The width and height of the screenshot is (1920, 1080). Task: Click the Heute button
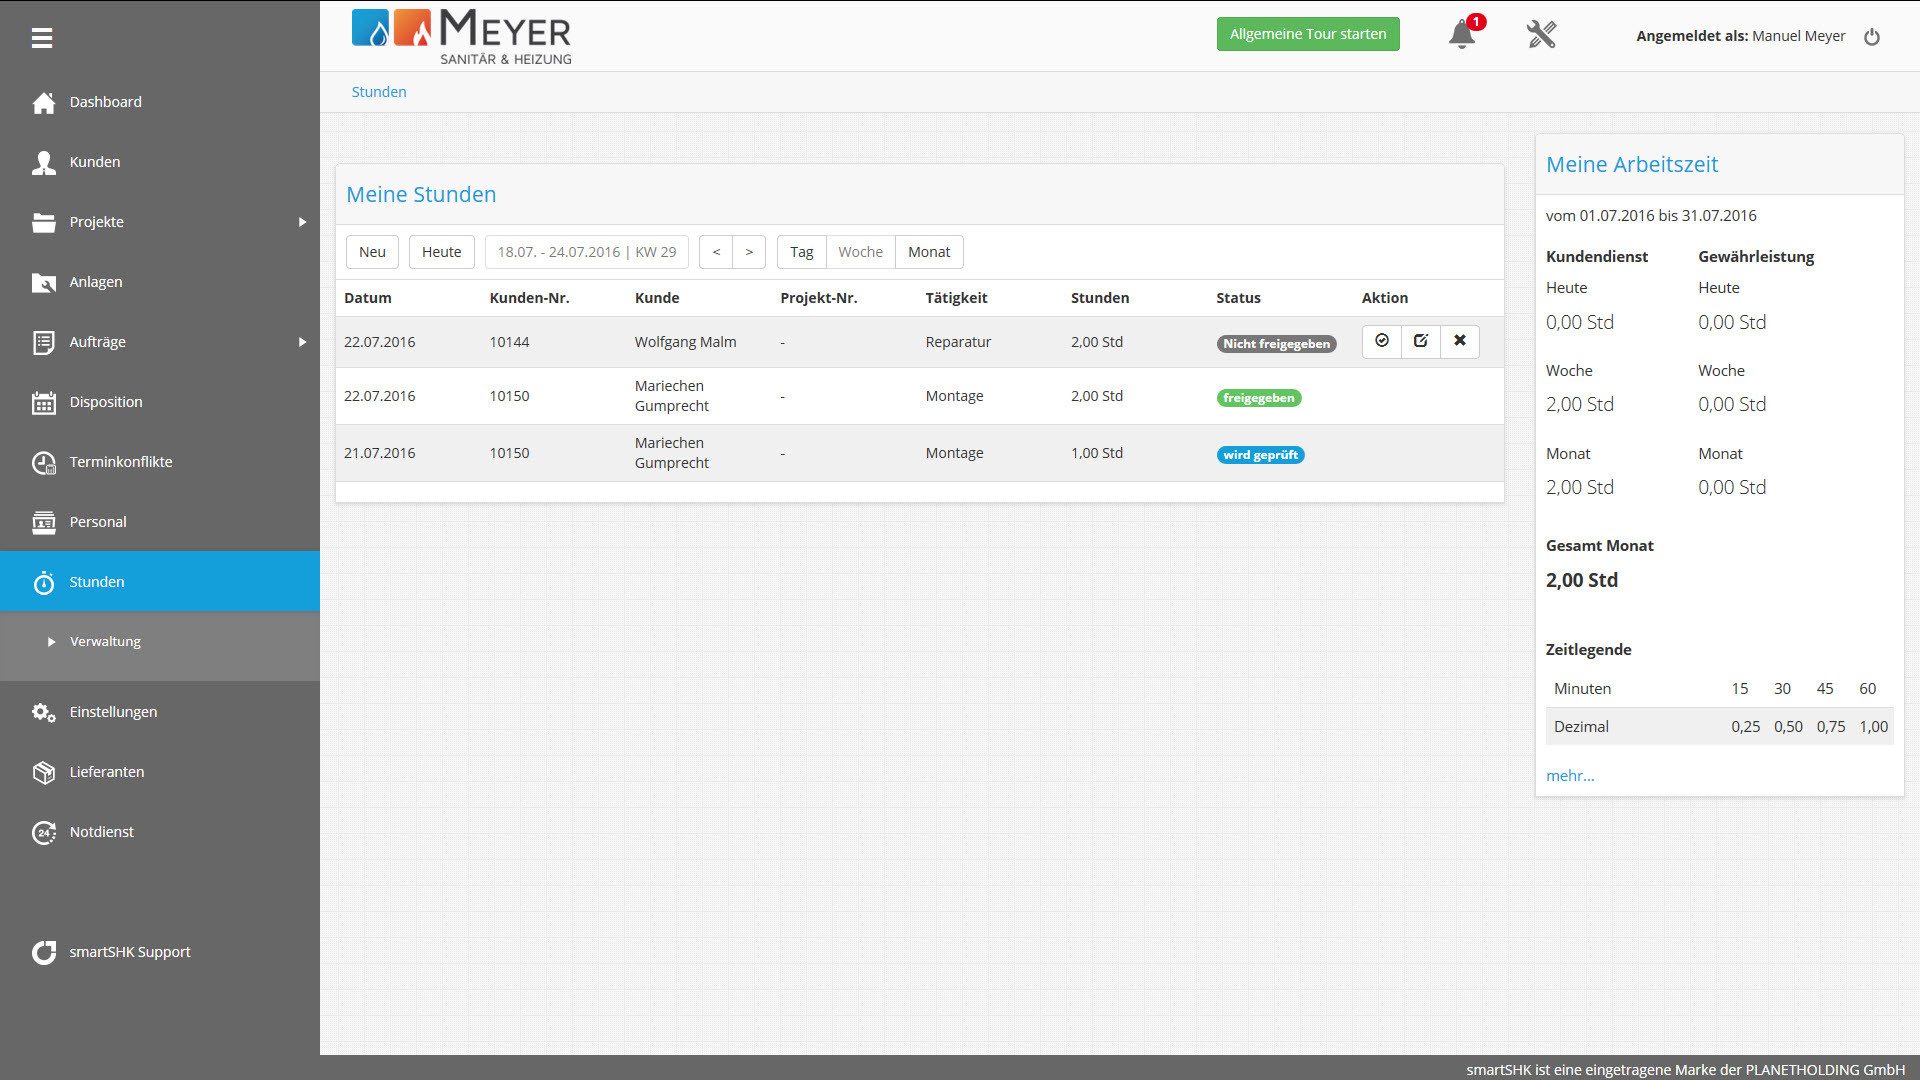[441, 252]
